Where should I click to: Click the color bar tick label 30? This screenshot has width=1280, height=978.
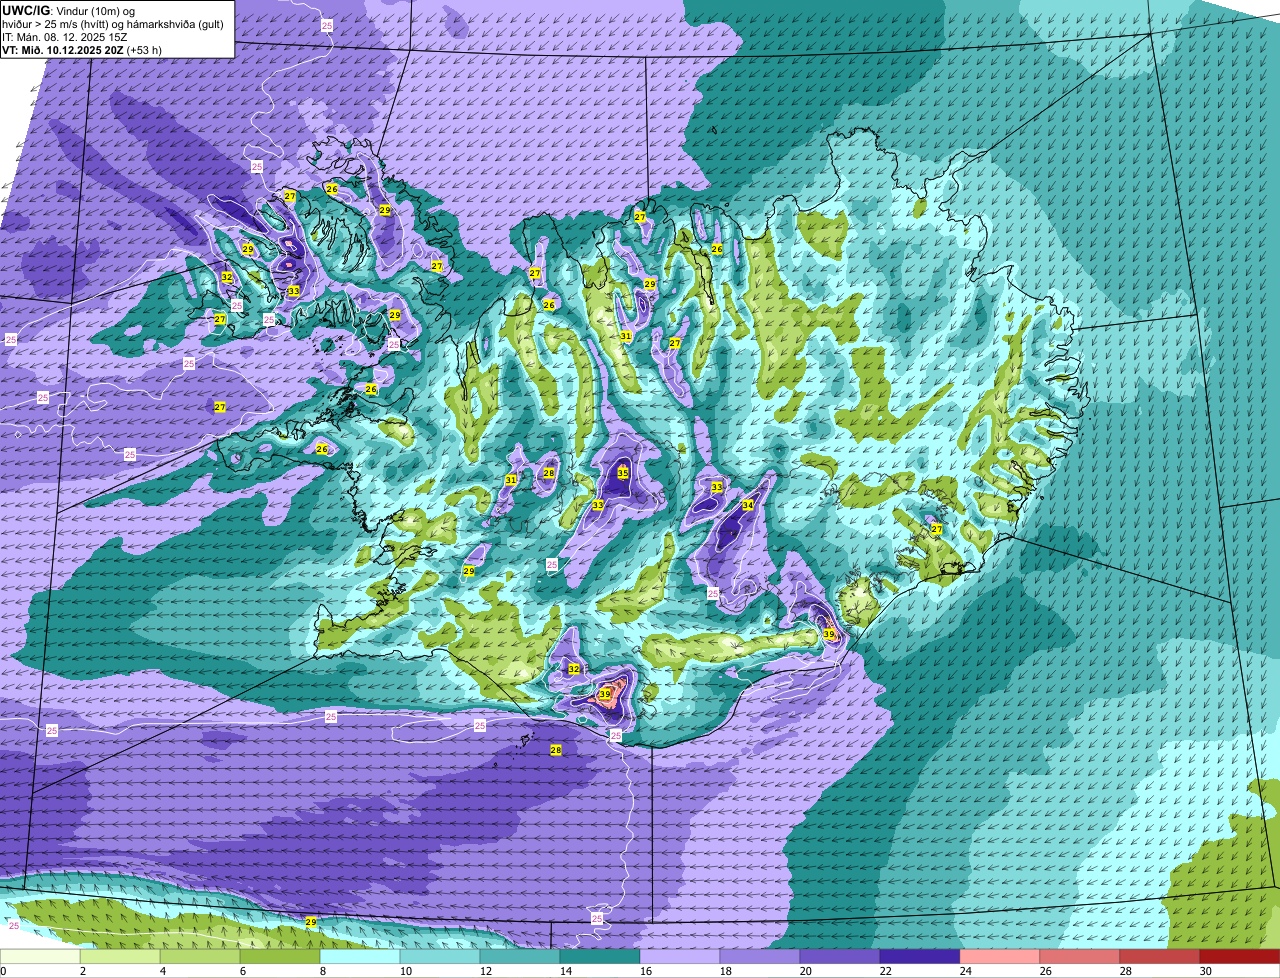(1206, 971)
